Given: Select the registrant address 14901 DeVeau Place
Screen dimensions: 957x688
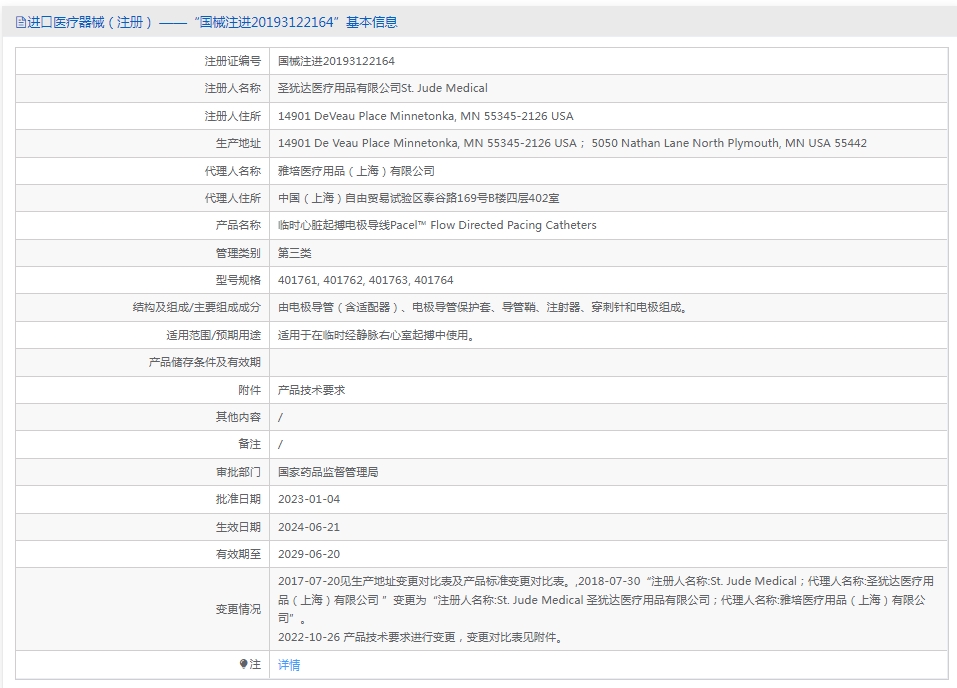Looking at the screenshot, I should click(425, 116).
